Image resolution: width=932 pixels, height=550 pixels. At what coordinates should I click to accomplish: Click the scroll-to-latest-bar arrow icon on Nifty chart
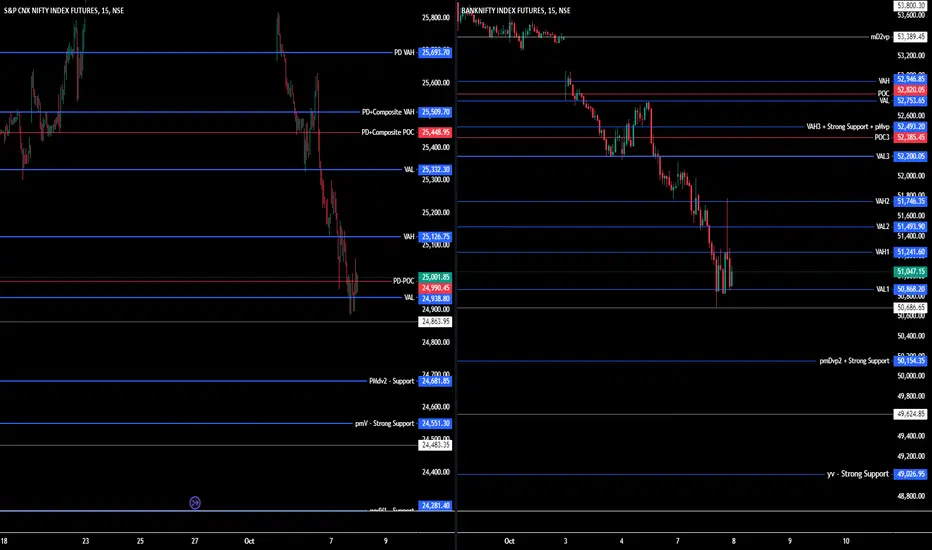pyautogui.click(x=195, y=503)
